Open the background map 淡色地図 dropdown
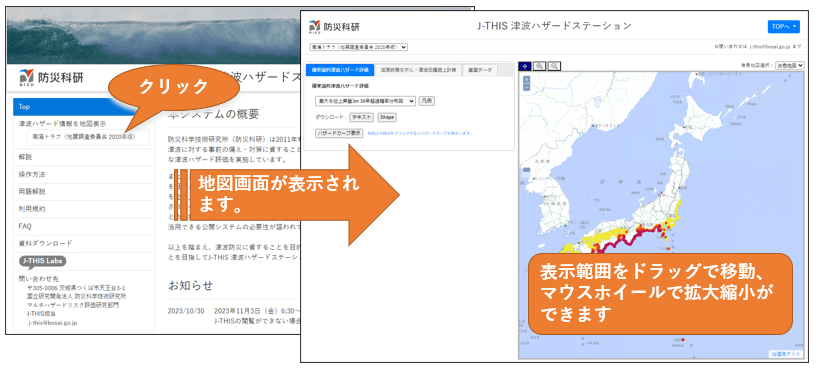Image resolution: width=817 pixels, height=368 pixels. 790,66
